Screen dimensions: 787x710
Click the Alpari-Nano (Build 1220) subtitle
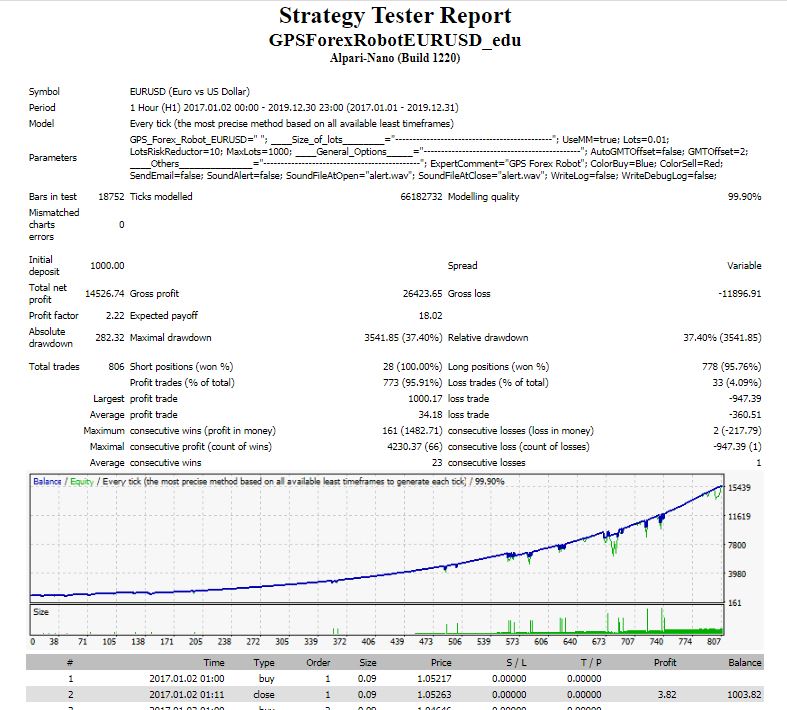(x=395, y=58)
